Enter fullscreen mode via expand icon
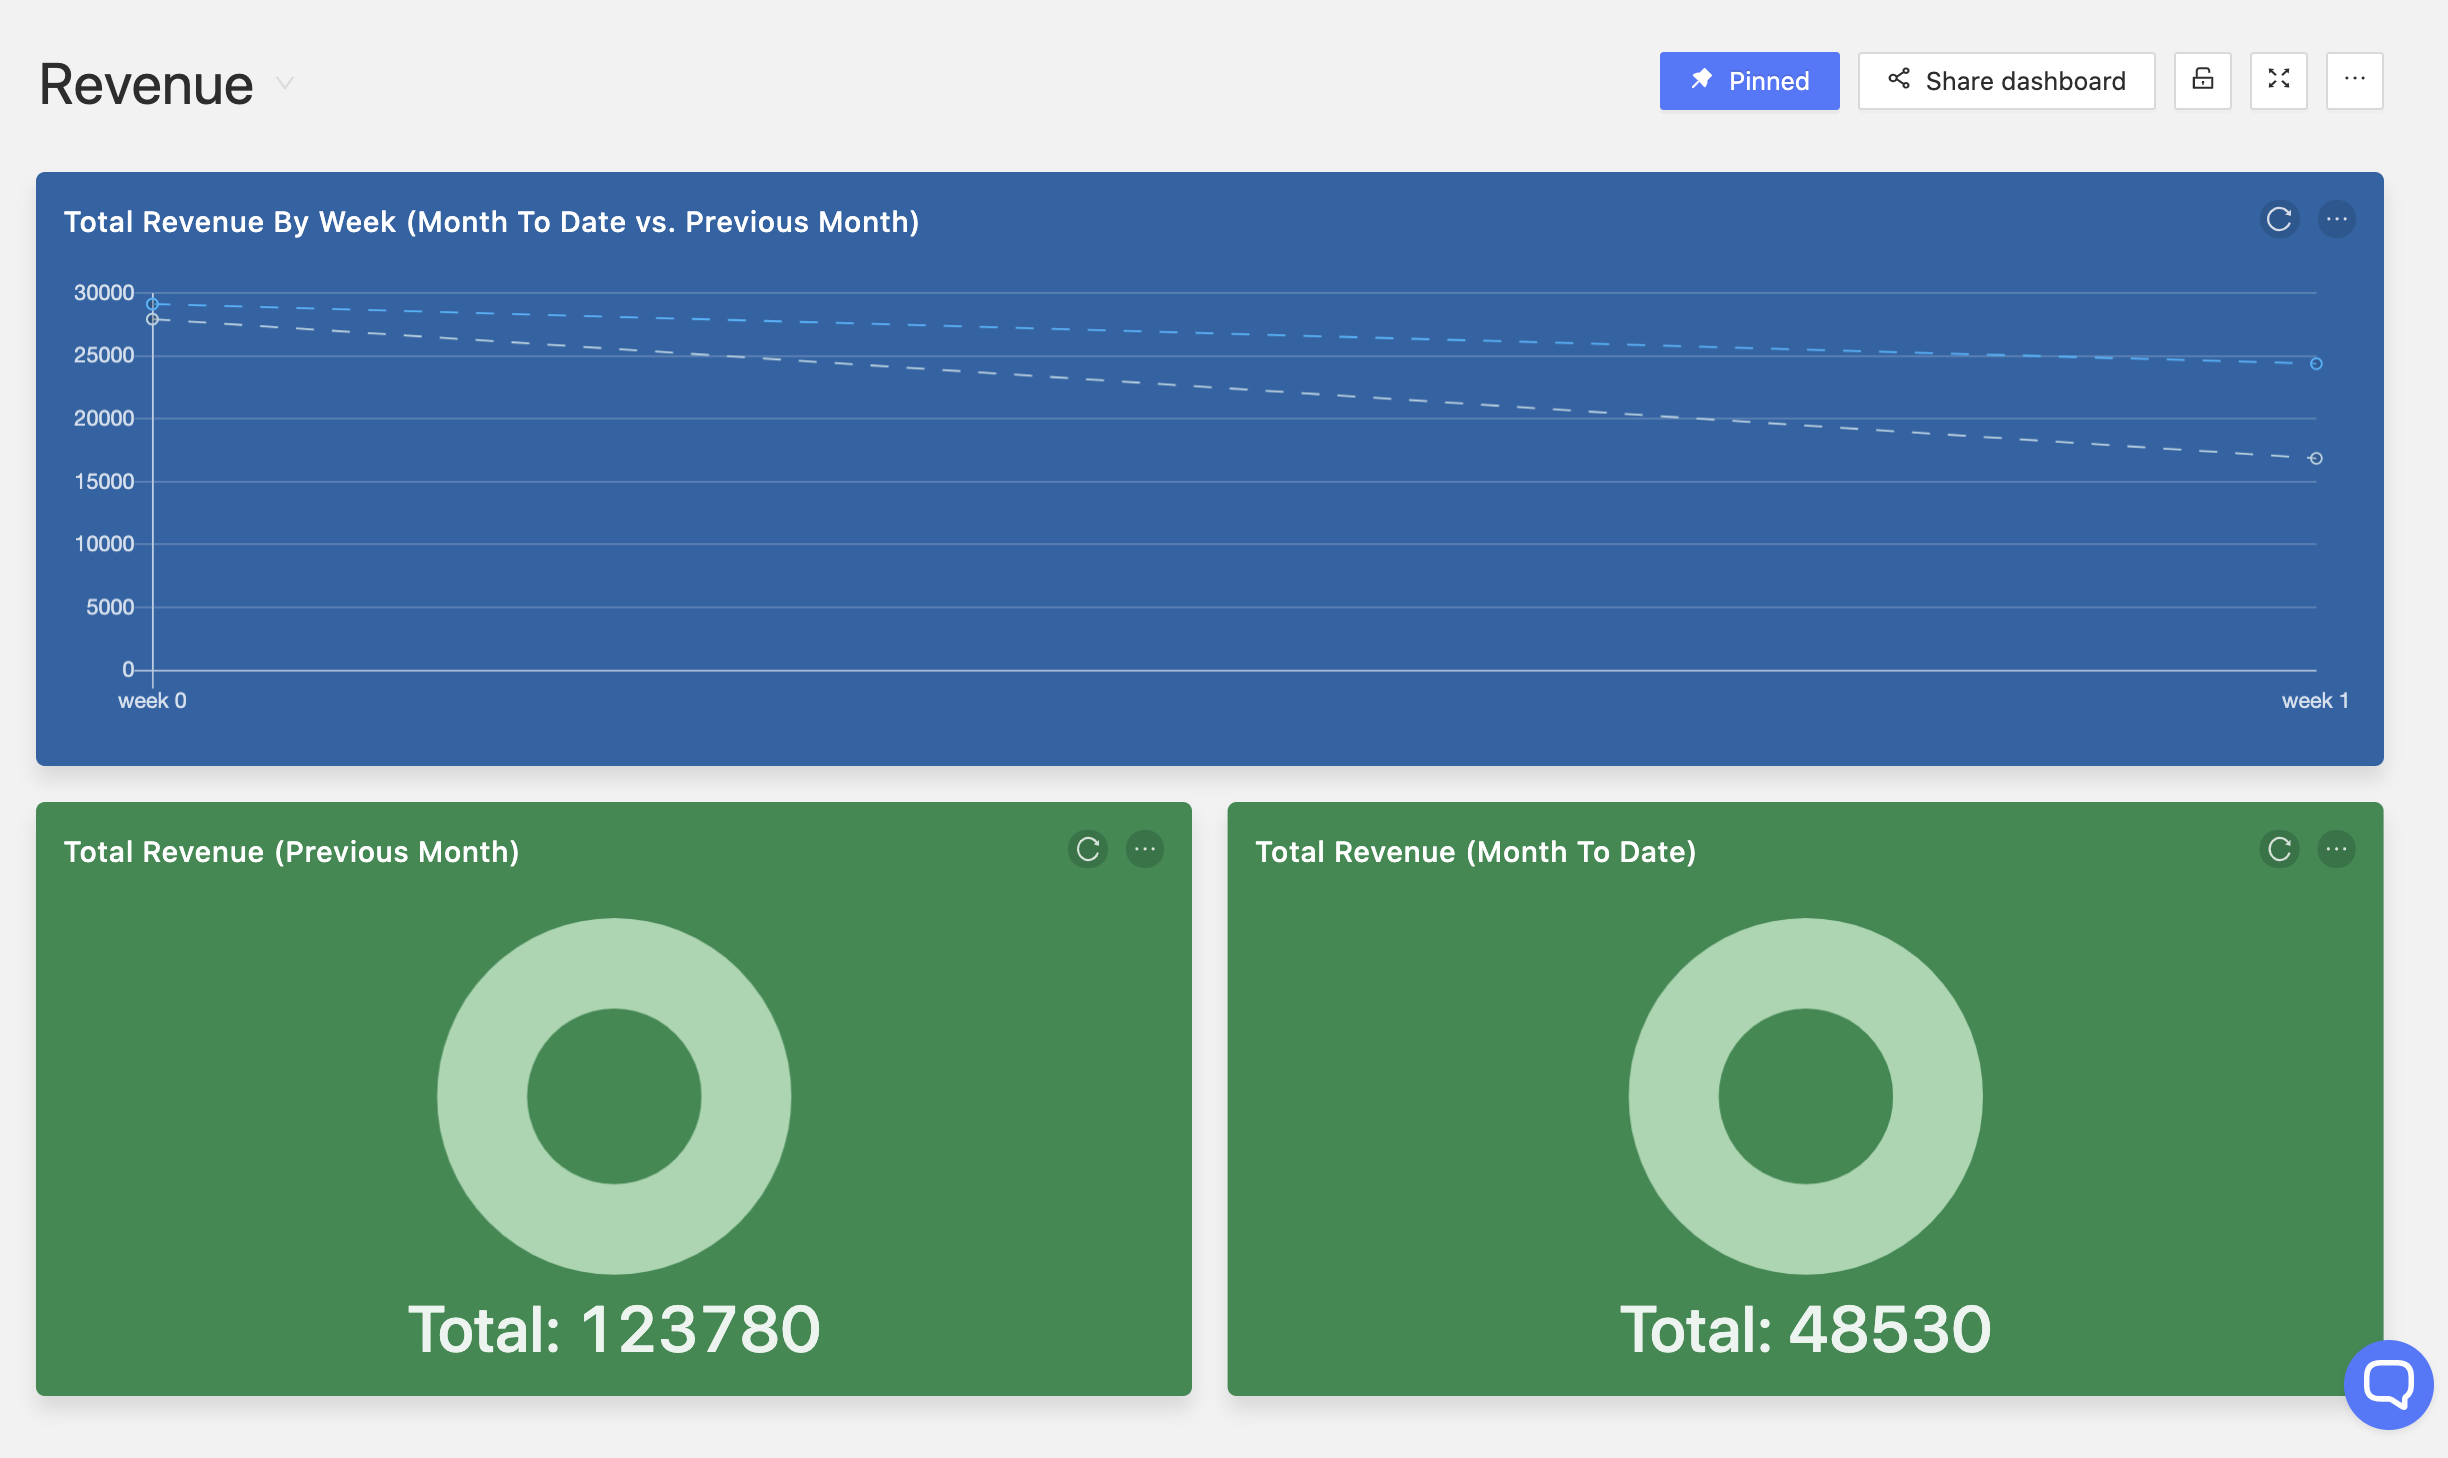This screenshot has height=1458, width=2448. tap(2278, 80)
